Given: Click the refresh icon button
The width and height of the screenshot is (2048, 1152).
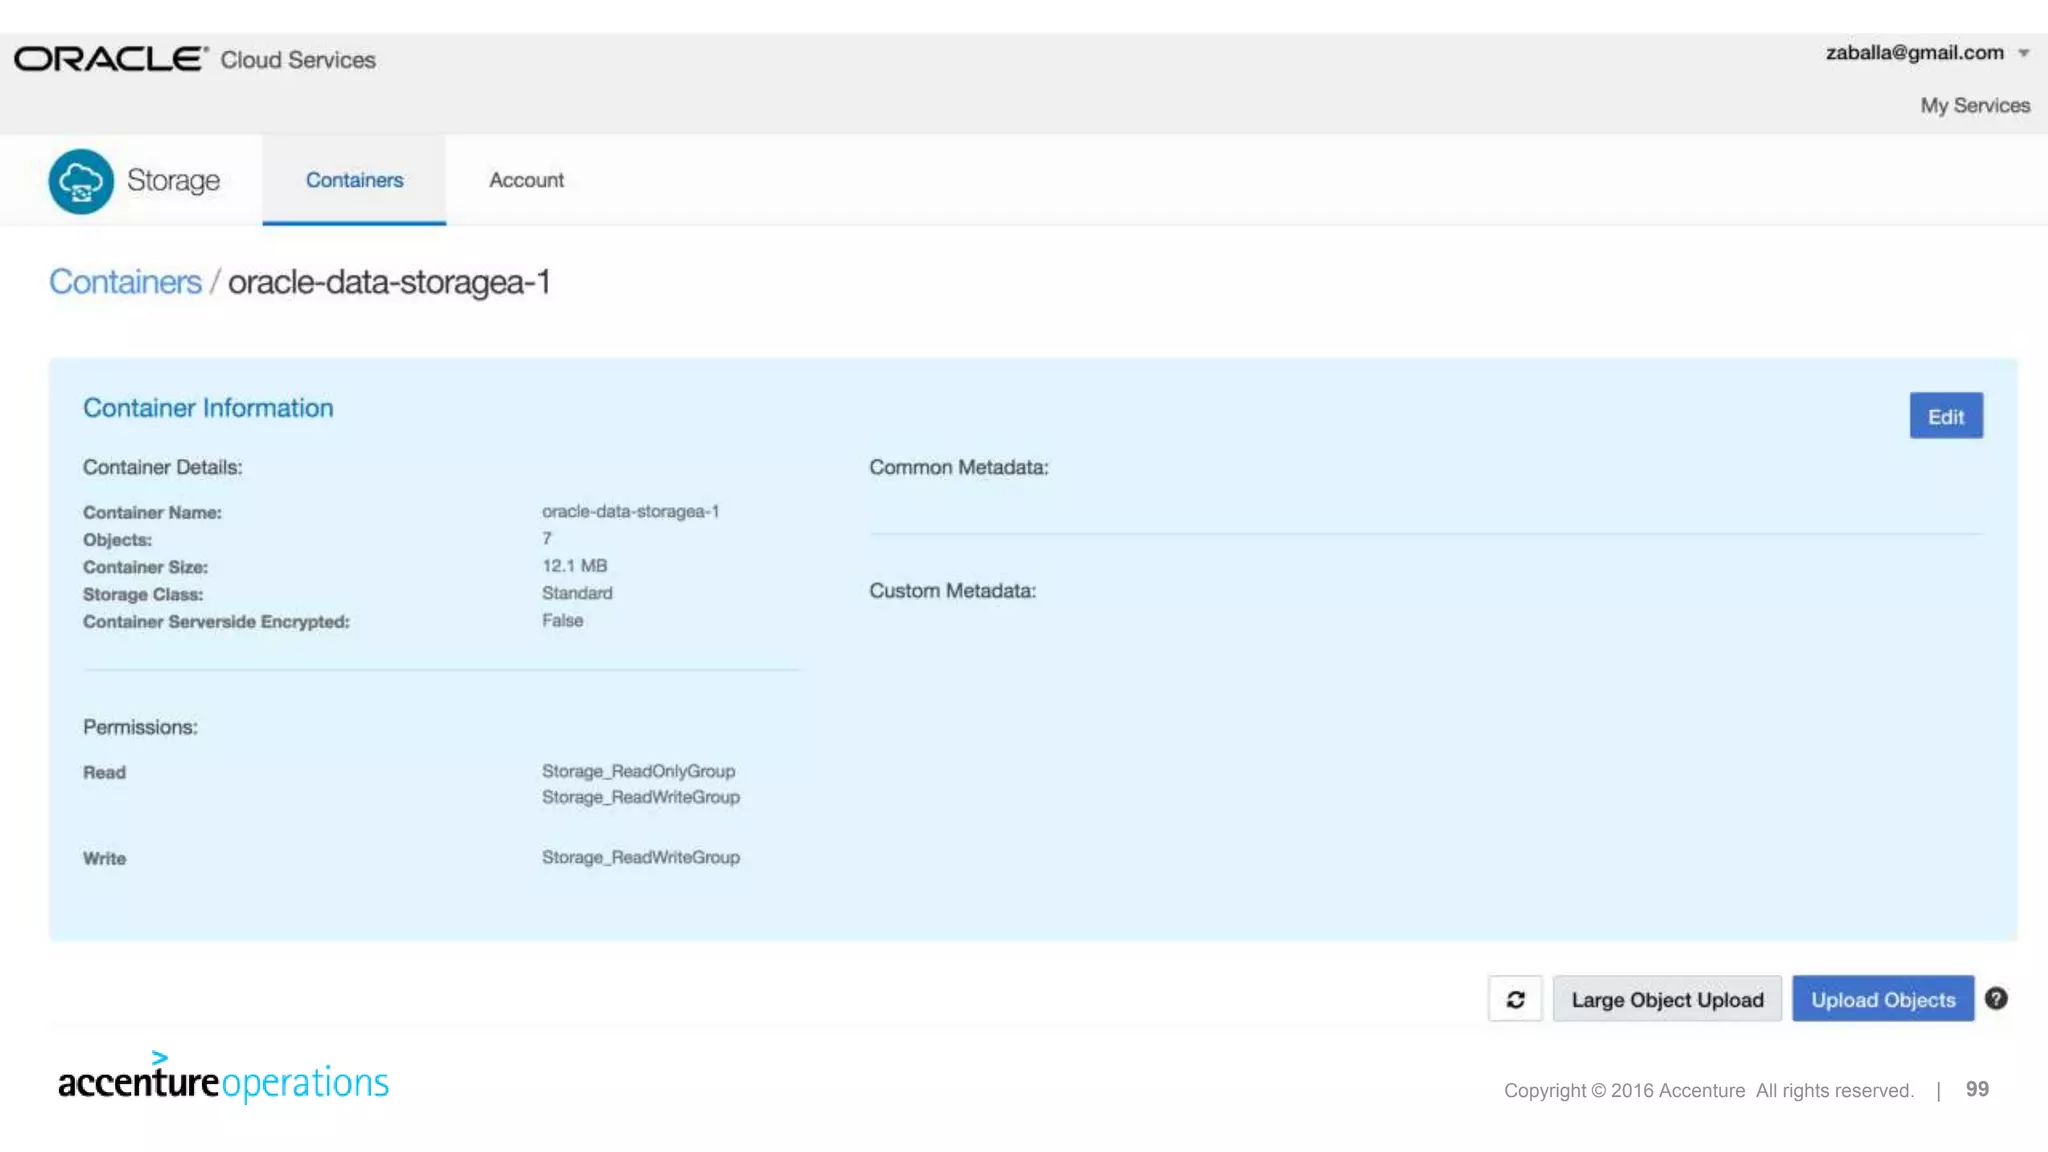Looking at the screenshot, I should (x=1515, y=999).
